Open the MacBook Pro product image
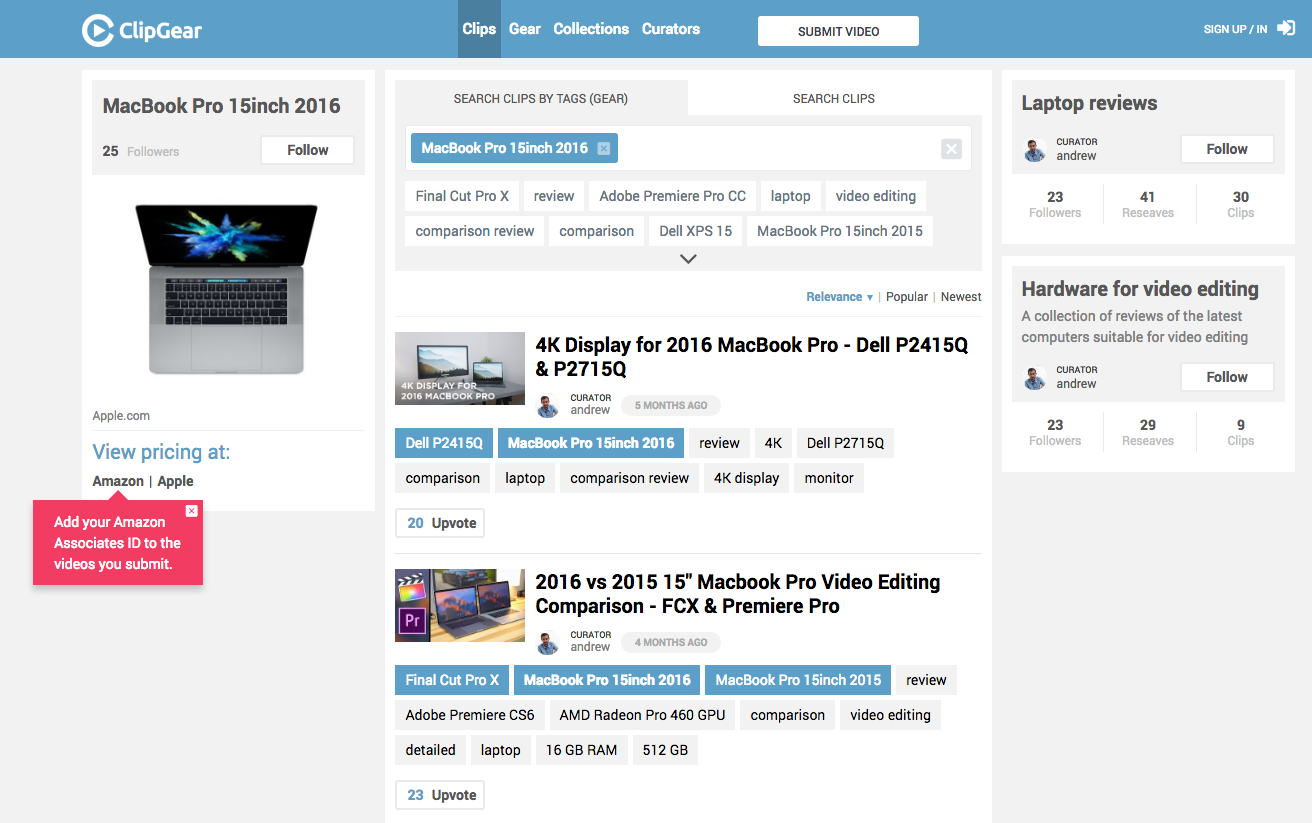This screenshot has width=1312, height=823. pos(226,289)
